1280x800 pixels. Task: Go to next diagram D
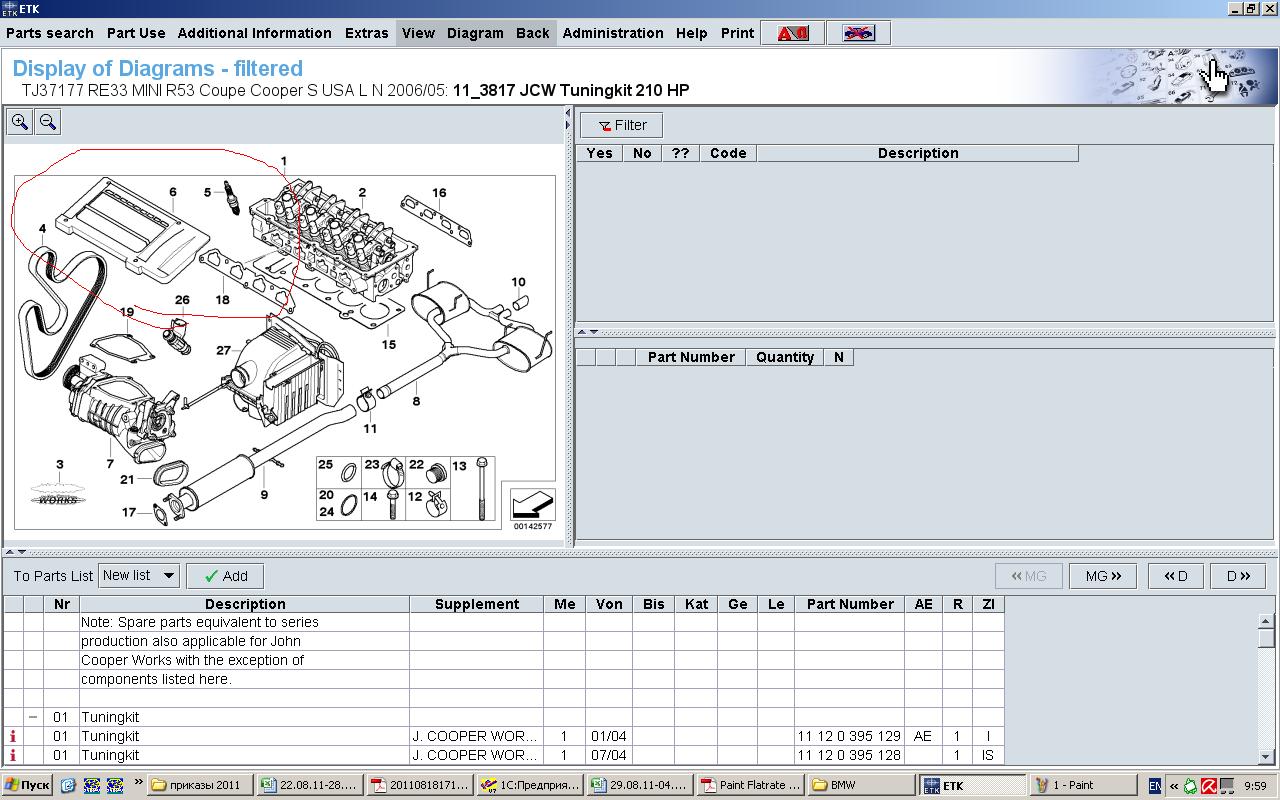[x=1238, y=576]
